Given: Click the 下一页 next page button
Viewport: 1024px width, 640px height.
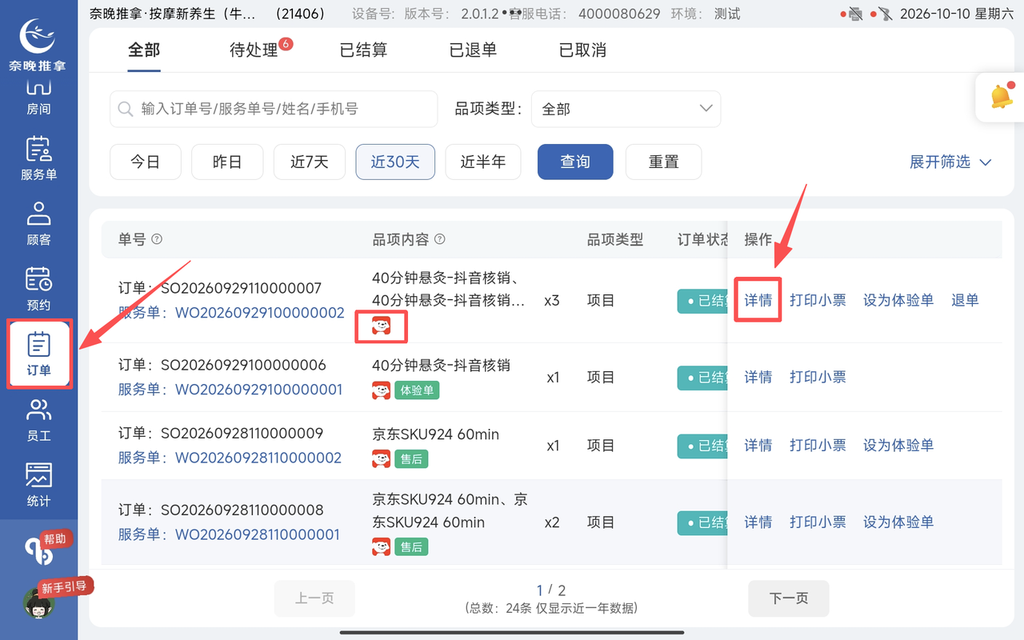Looking at the screenshot, I should click(788, 598).
